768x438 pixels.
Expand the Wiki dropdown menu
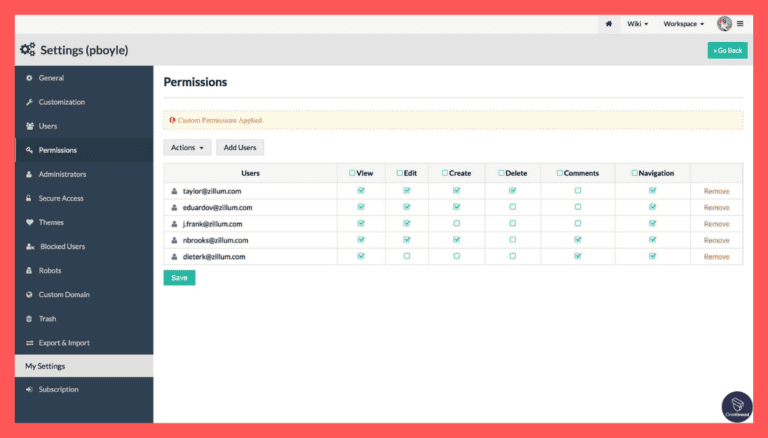638,23
